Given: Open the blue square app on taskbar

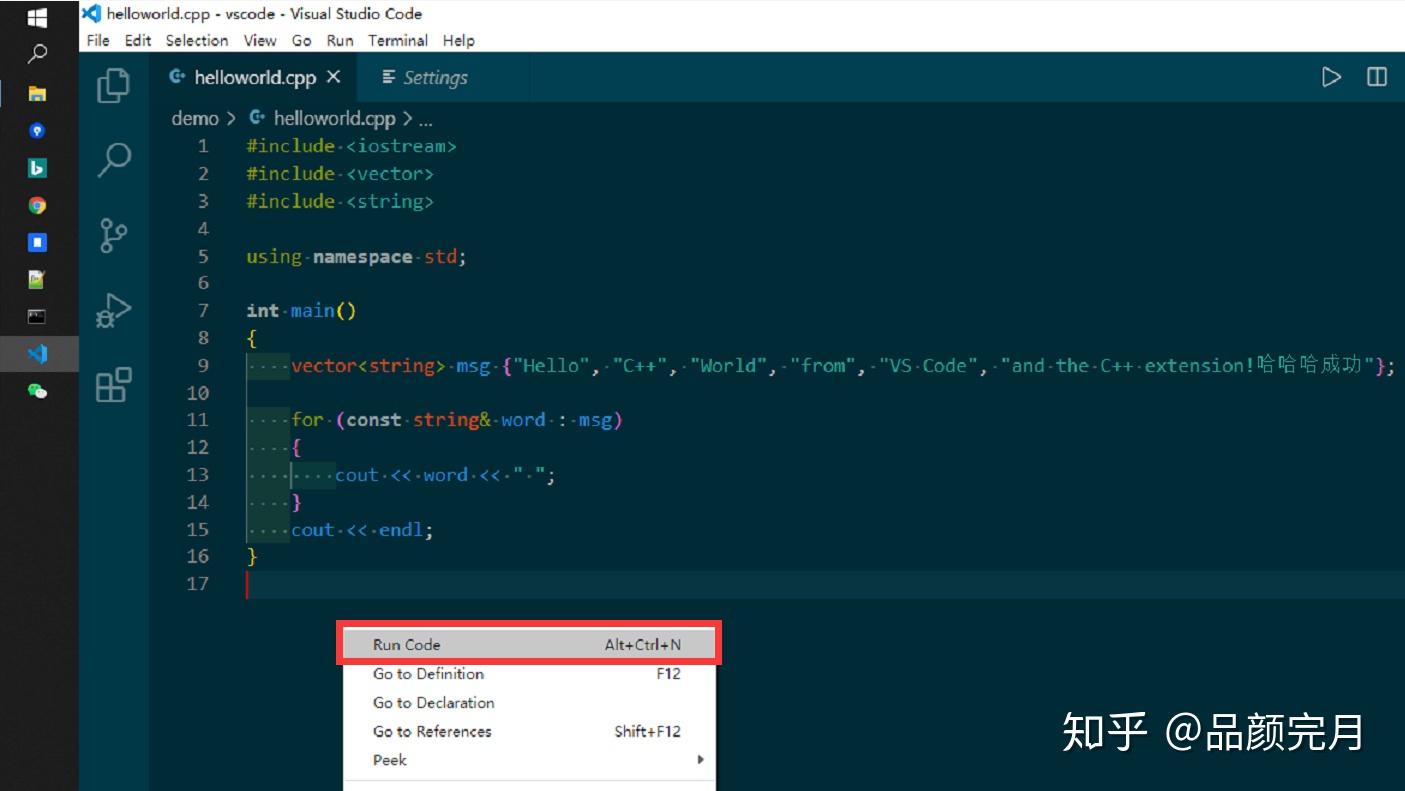Looking at the screenshot, I should point(37,242).
